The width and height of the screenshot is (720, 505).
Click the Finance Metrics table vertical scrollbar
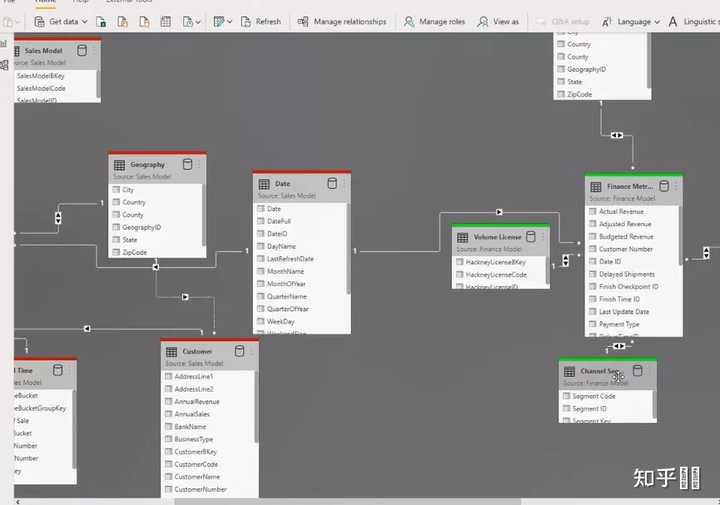click(x=680, y=236)
